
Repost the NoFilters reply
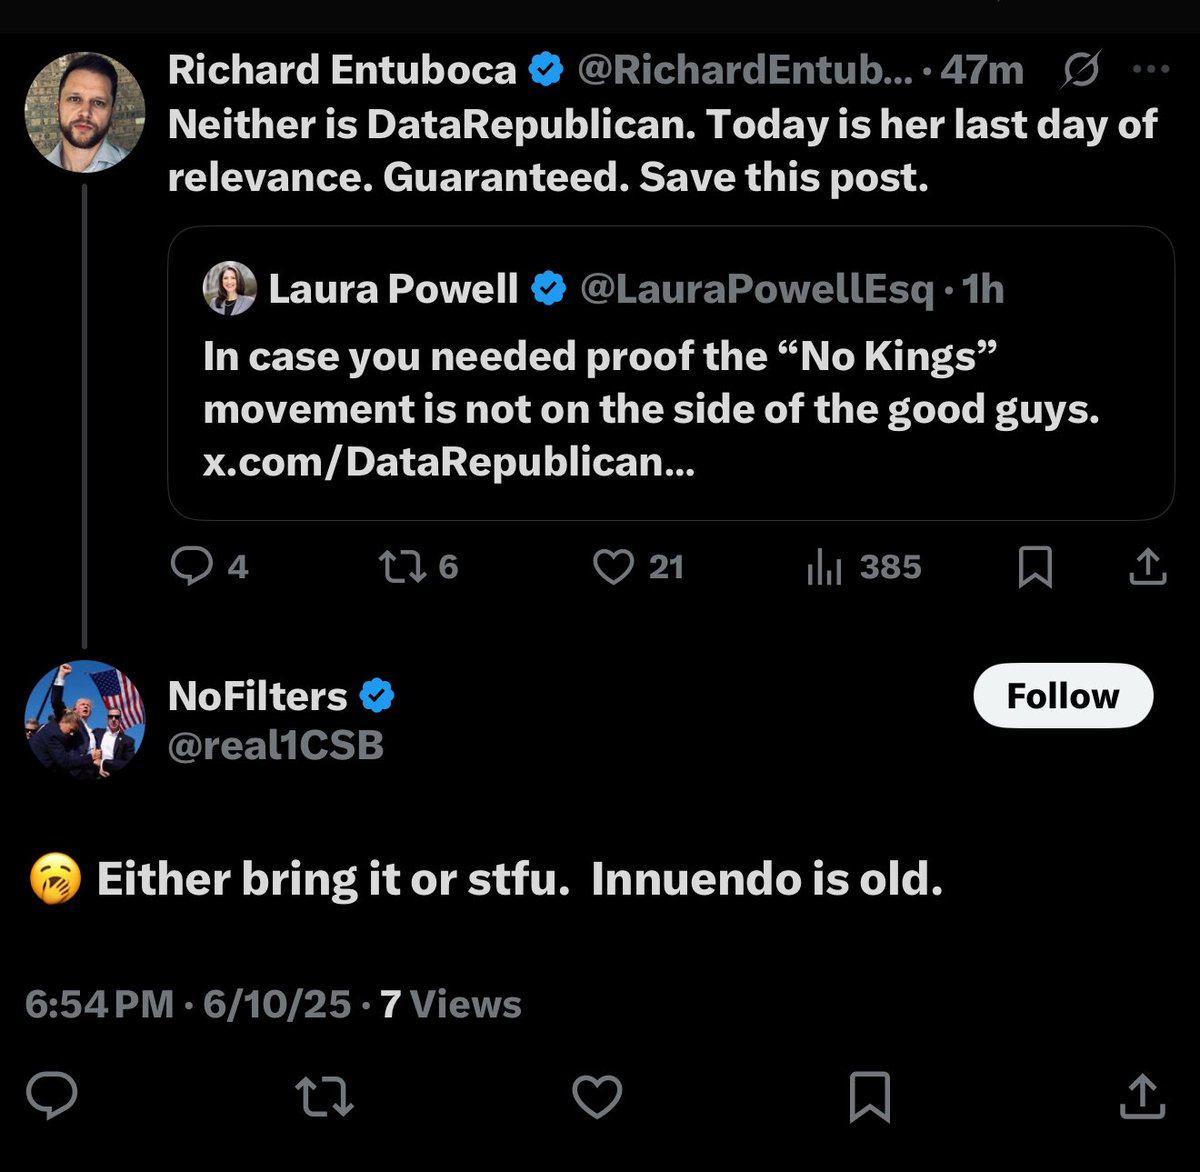(326, 1096)
